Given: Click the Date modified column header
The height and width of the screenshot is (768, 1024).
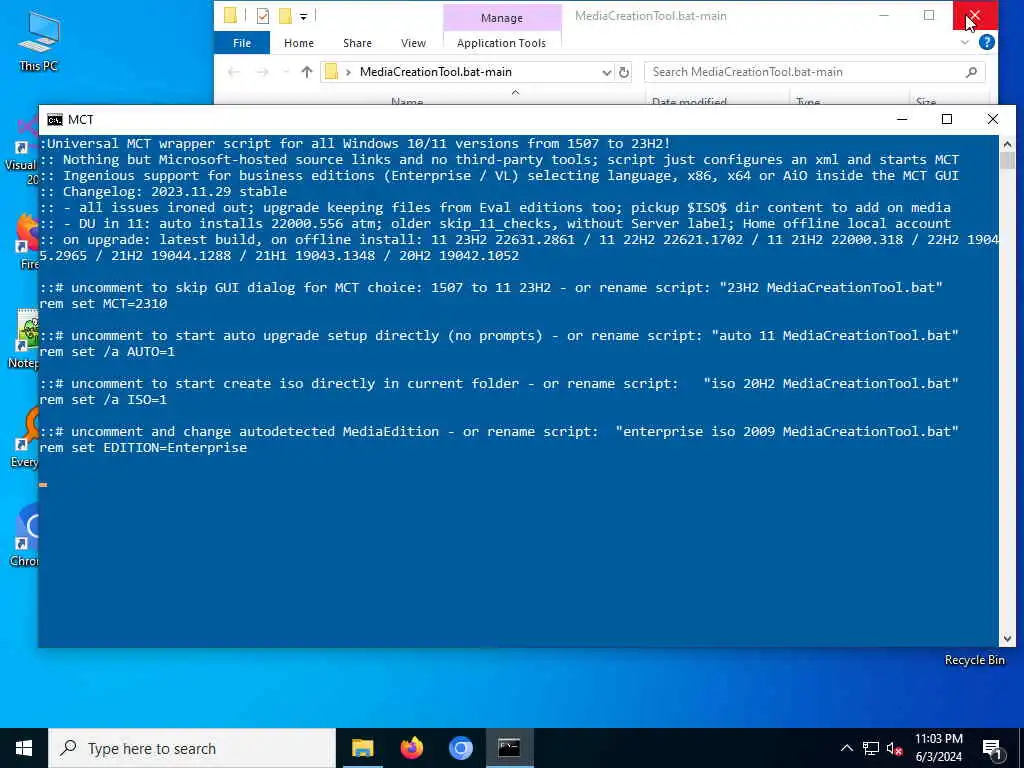Looking at the screenshot, I should coord(689,102).
